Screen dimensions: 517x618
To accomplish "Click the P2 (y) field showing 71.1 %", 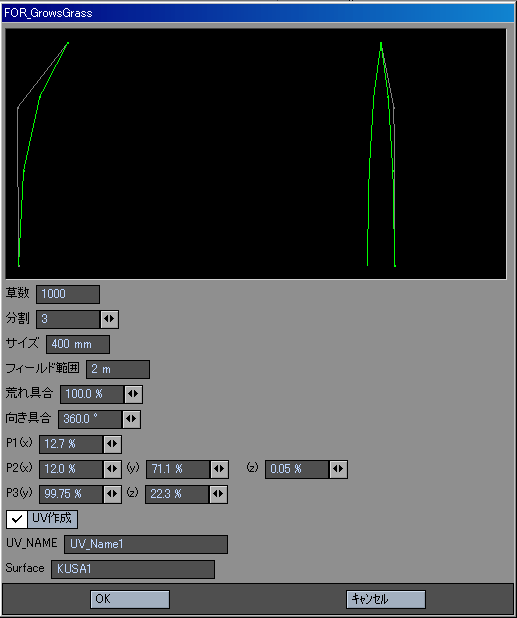I will pos(178,469).
